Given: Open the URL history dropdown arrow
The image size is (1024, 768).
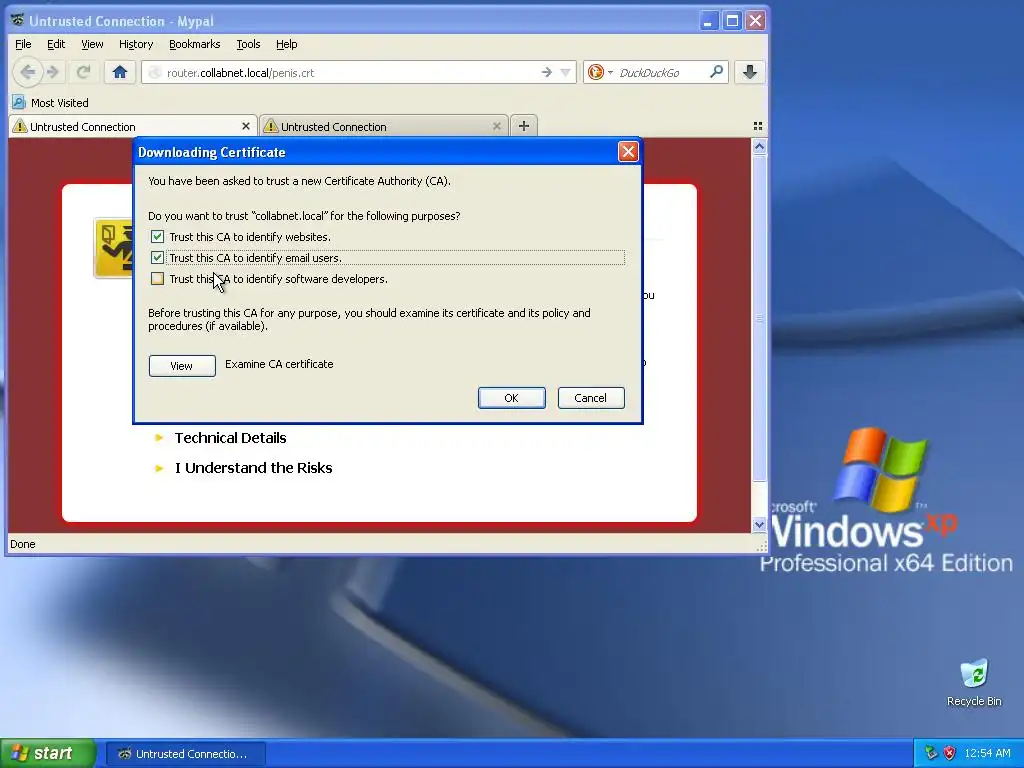Looking at the screenshot, I should click(x=566, y=72).
